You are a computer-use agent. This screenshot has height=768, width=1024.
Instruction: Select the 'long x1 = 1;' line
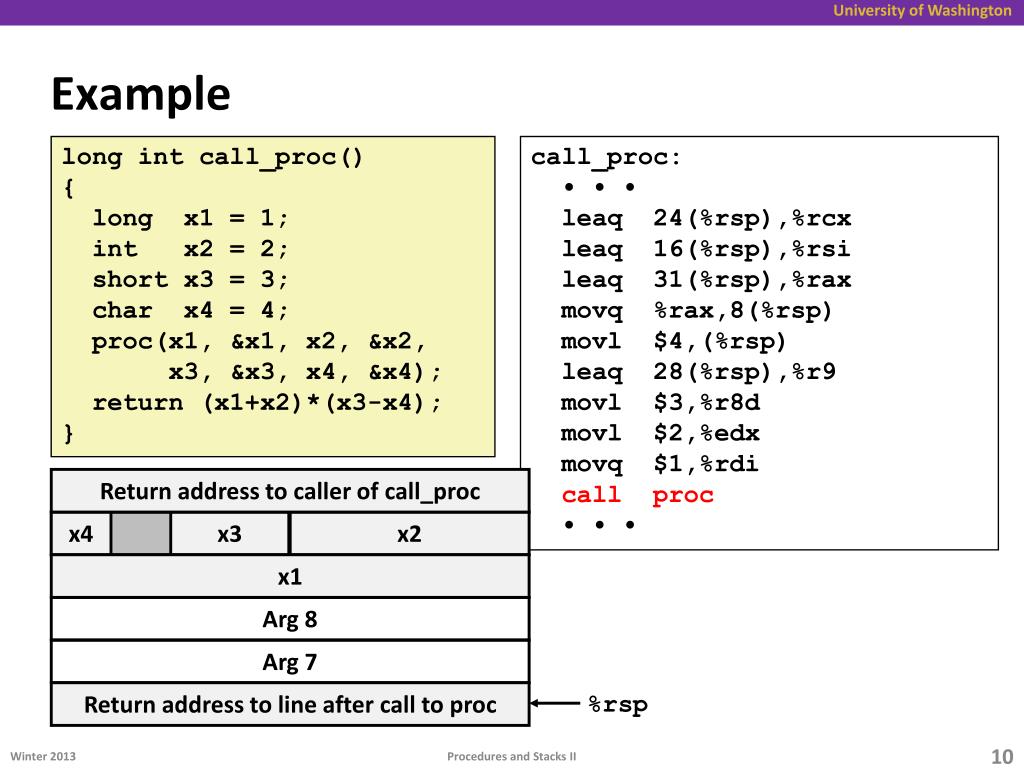[190, 218]
